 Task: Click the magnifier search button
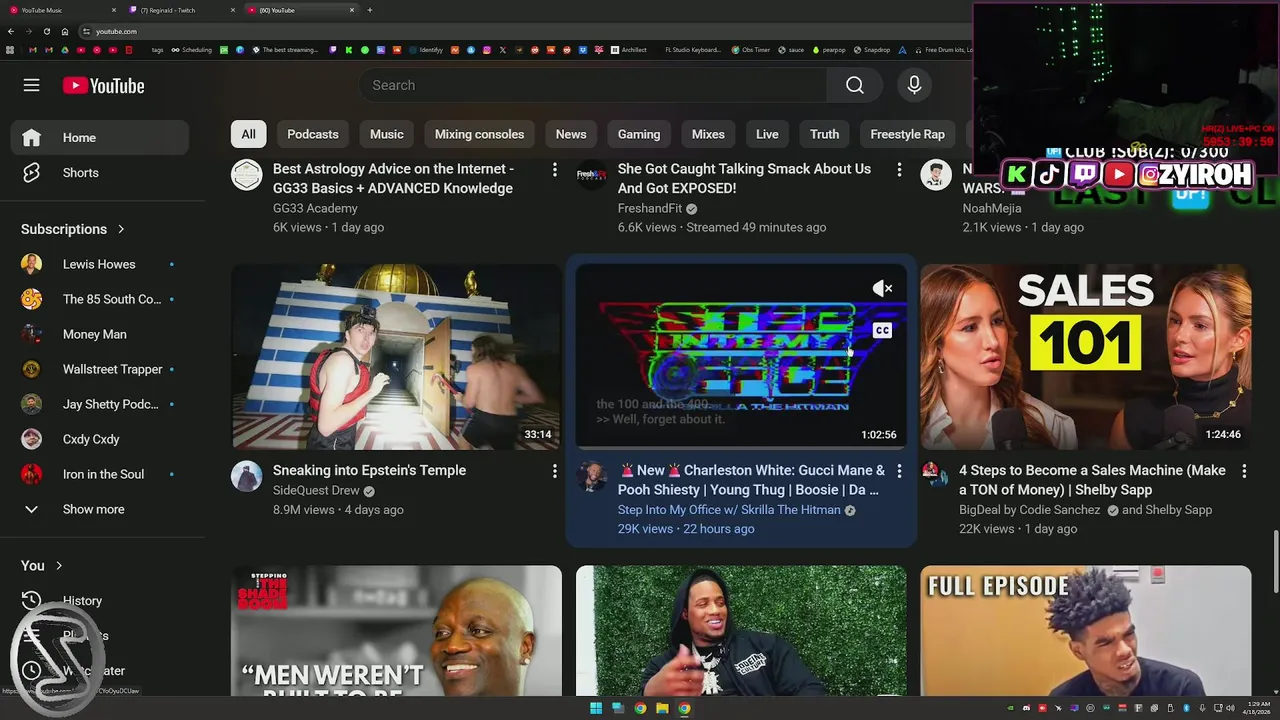[x=854, y=85]
